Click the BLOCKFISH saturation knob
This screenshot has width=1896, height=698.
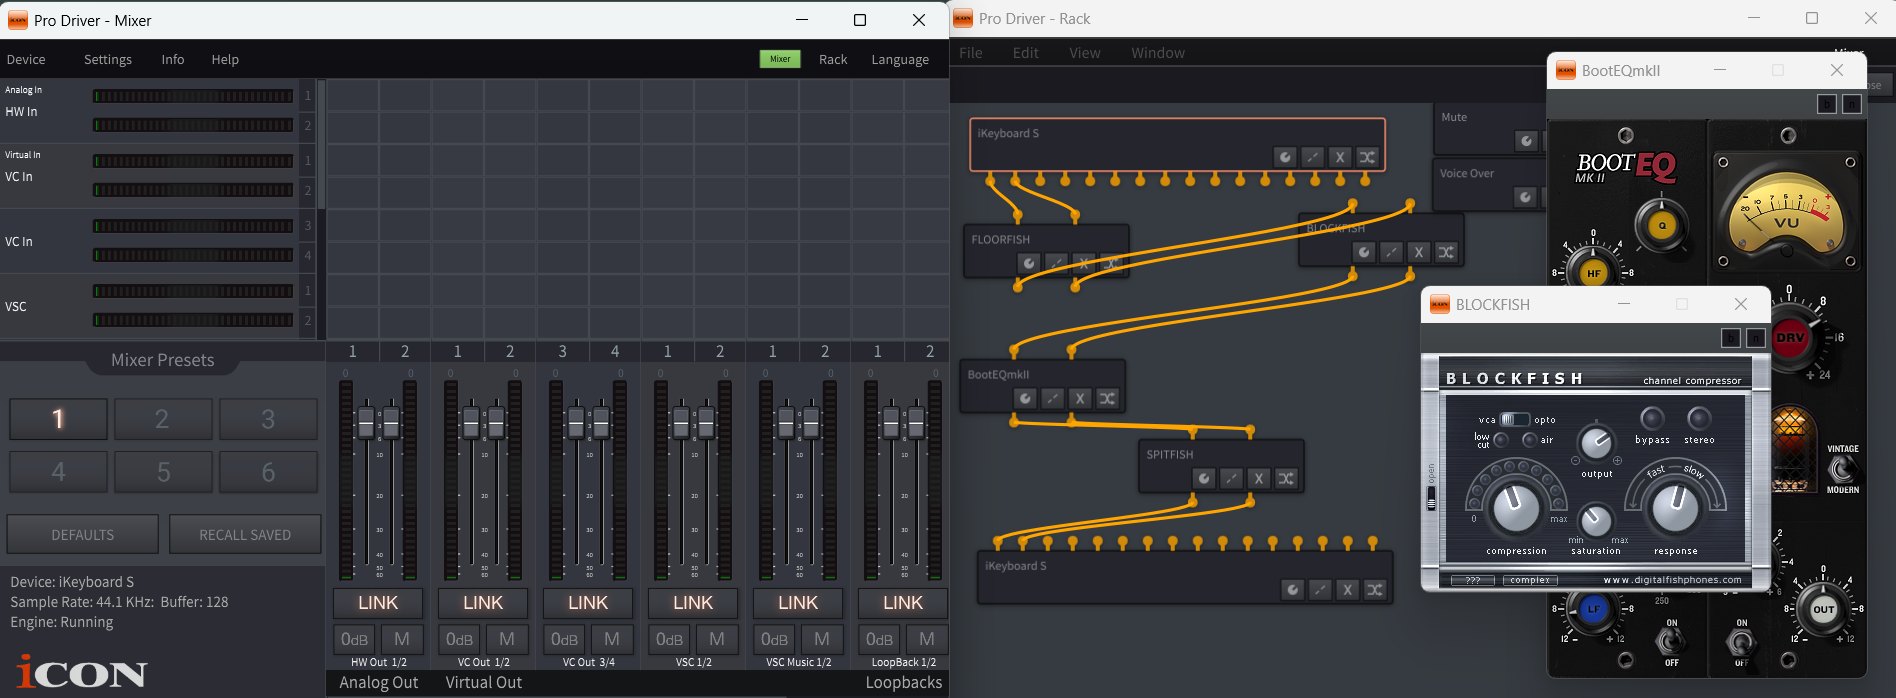point(1596,519)
